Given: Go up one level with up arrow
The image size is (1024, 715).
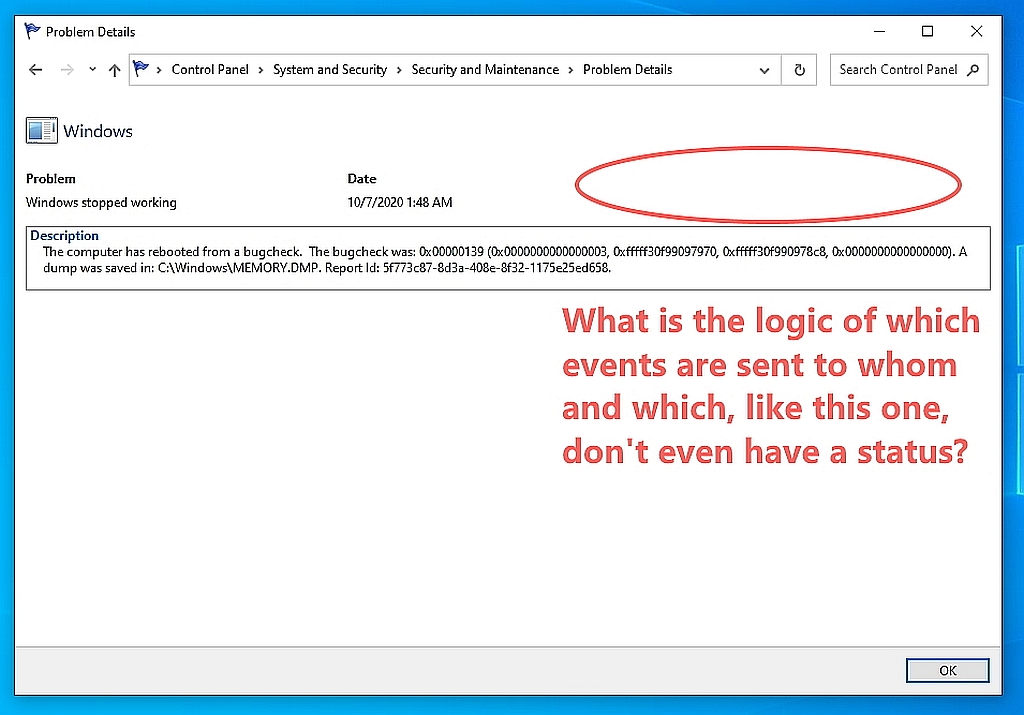Looking at the screenshot, I should click(x=114, y=70).
